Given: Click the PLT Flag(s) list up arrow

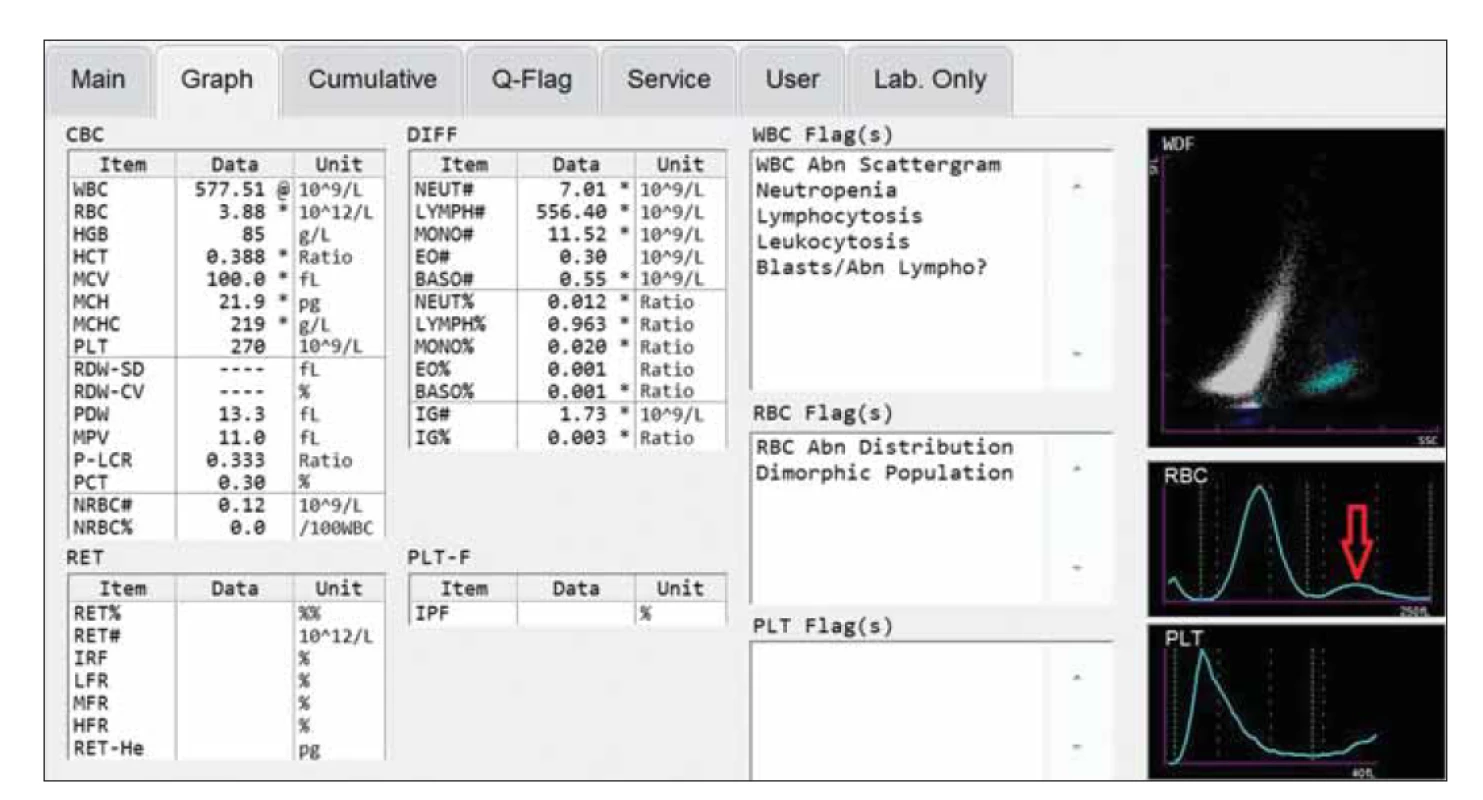Looking at the screenshot, I should [x=1076, y=677].
